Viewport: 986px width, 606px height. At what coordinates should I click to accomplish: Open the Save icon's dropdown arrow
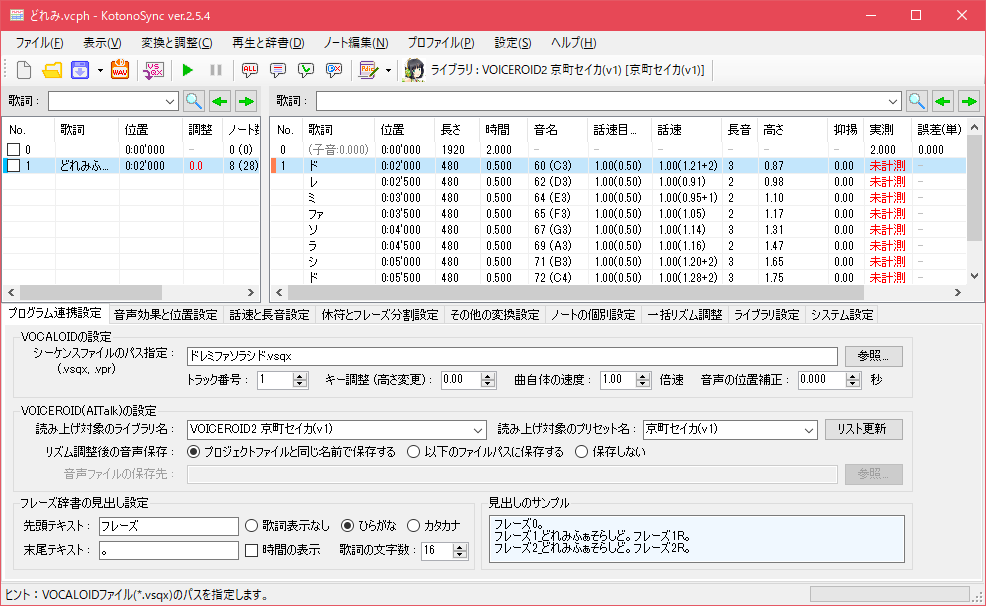coord(98,70)
